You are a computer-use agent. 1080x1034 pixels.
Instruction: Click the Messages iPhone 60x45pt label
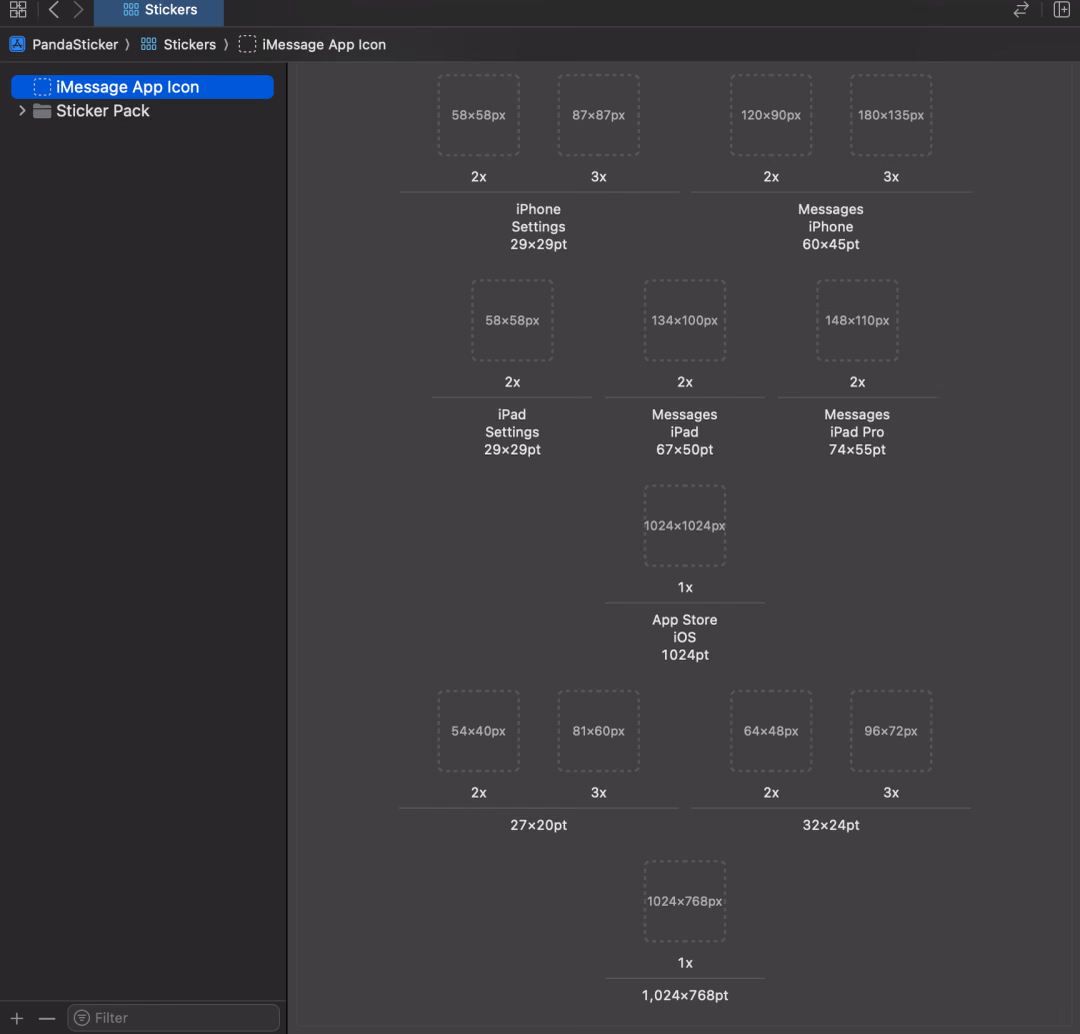click(831, 227)
